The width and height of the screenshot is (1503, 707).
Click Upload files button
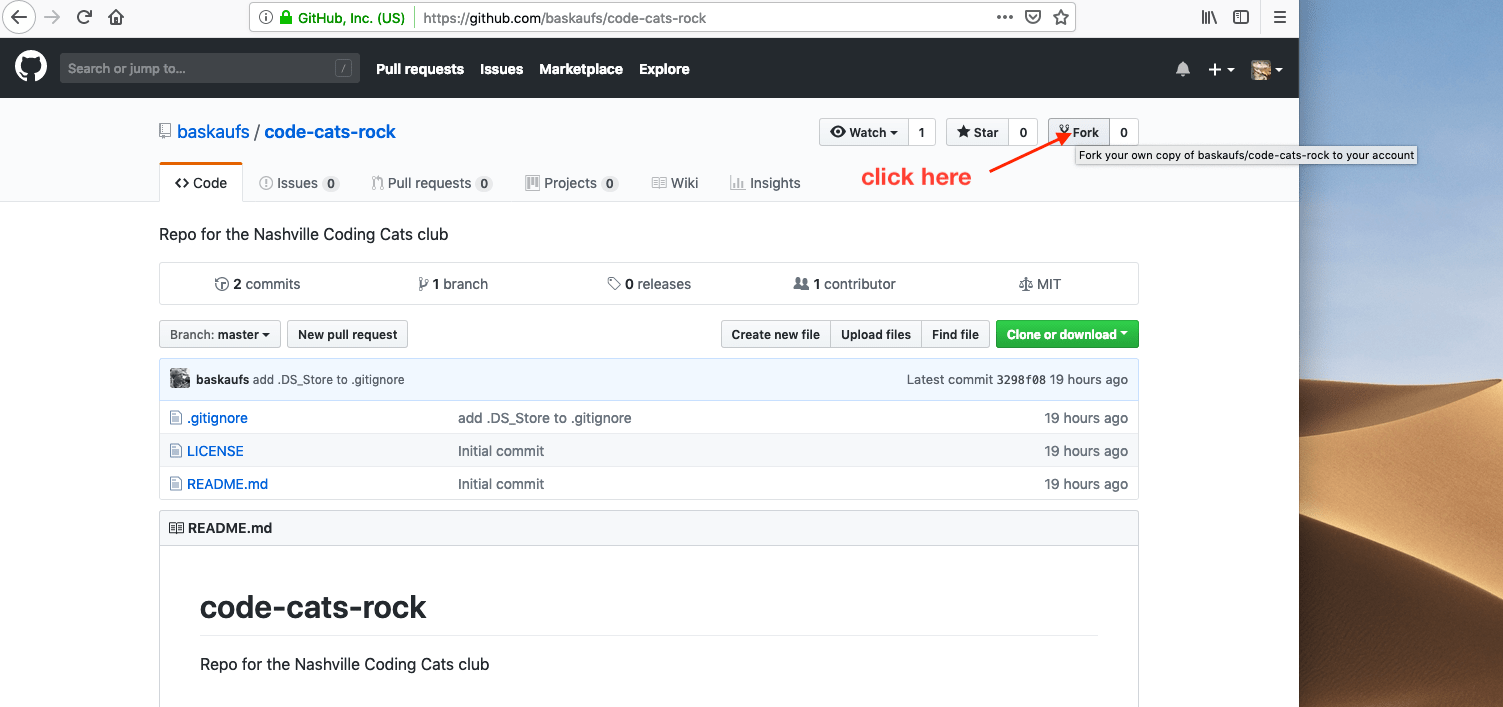click(876, 334)
